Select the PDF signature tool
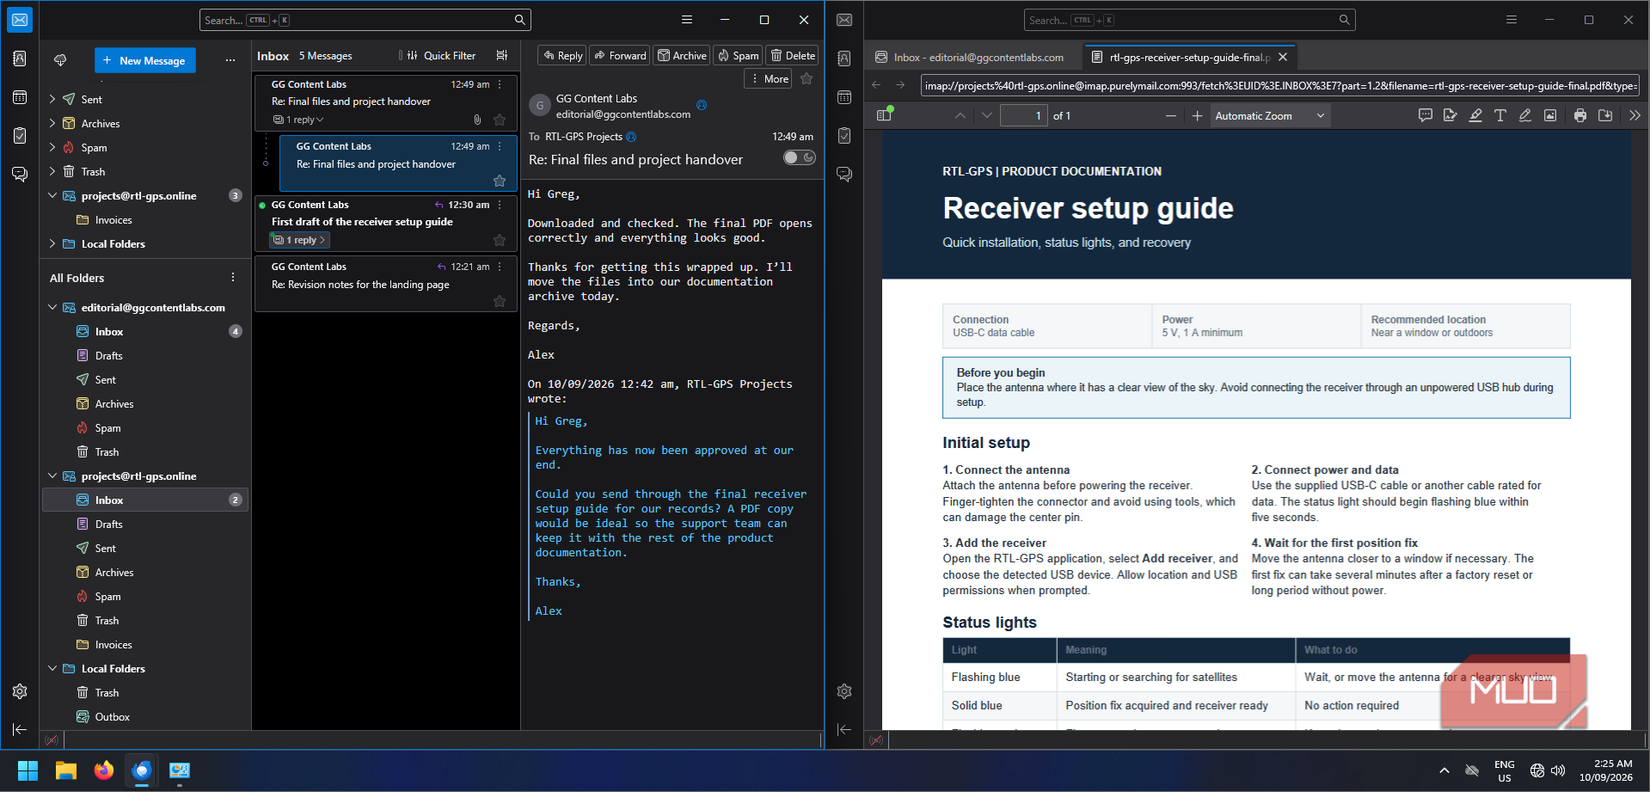The image size is (1650, 792). click(1450, 116)
